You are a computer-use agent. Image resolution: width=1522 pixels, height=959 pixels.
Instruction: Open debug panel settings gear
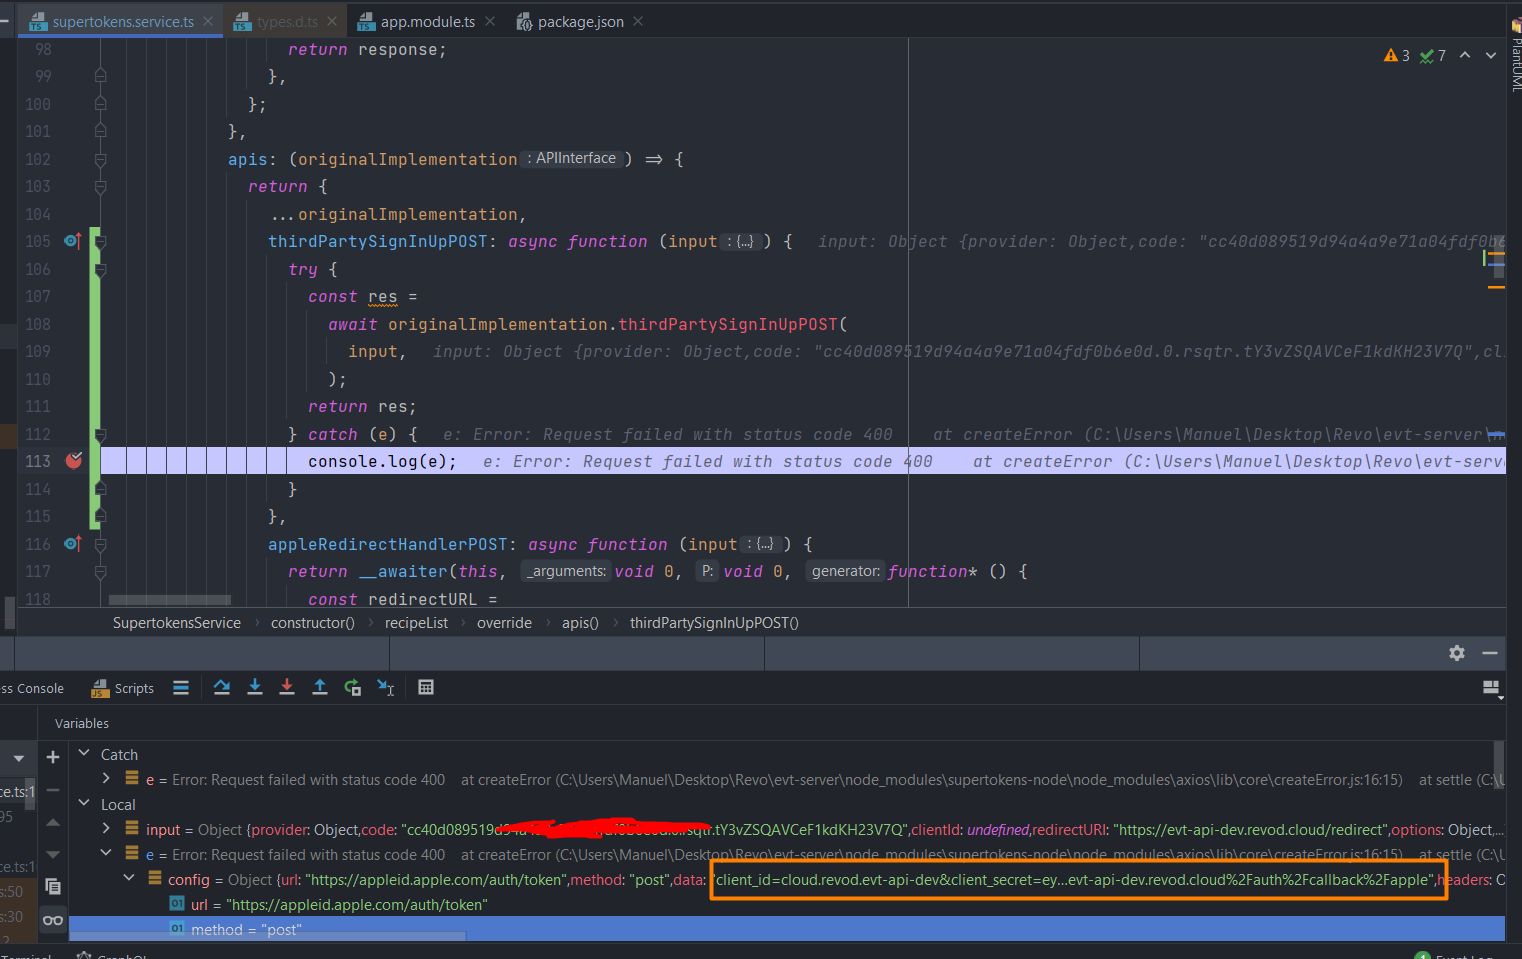tap(1457, 653)
